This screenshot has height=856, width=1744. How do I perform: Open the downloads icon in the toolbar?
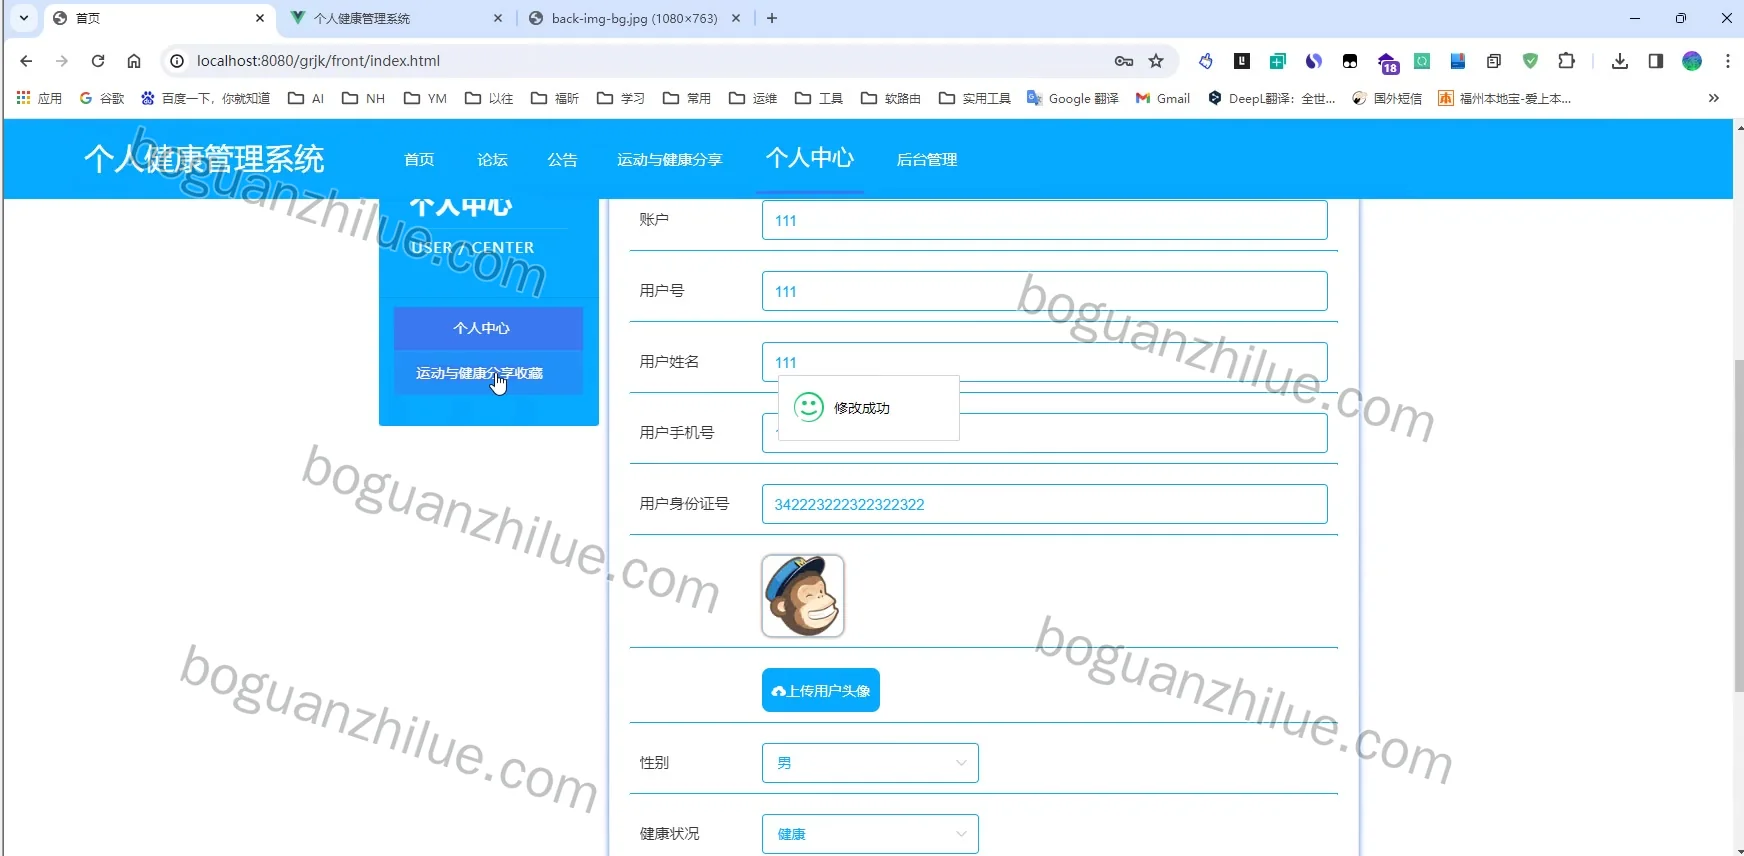pyautogui.click(x=1620, y=61)
